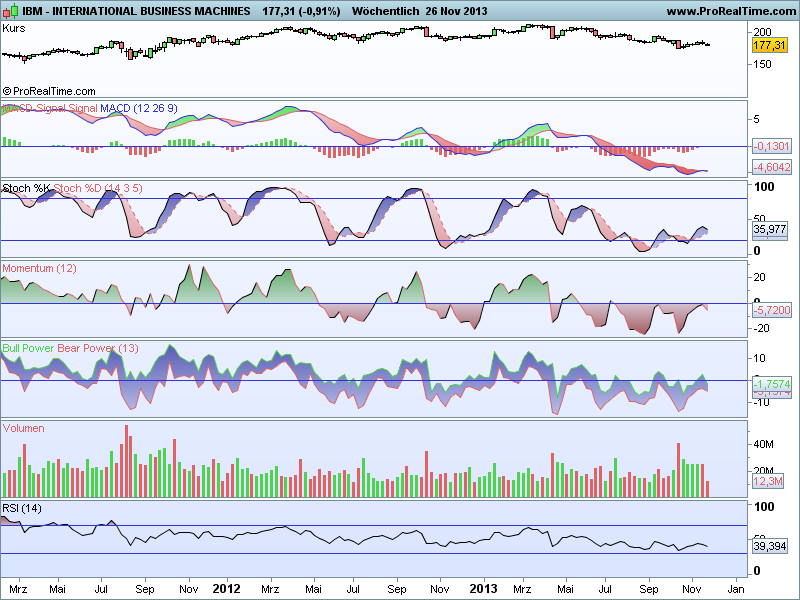The width and height of the screenshot is (800, 600).
Task: Click the MACD value -4,6042 tag
Action: click(x=772, y=167)
